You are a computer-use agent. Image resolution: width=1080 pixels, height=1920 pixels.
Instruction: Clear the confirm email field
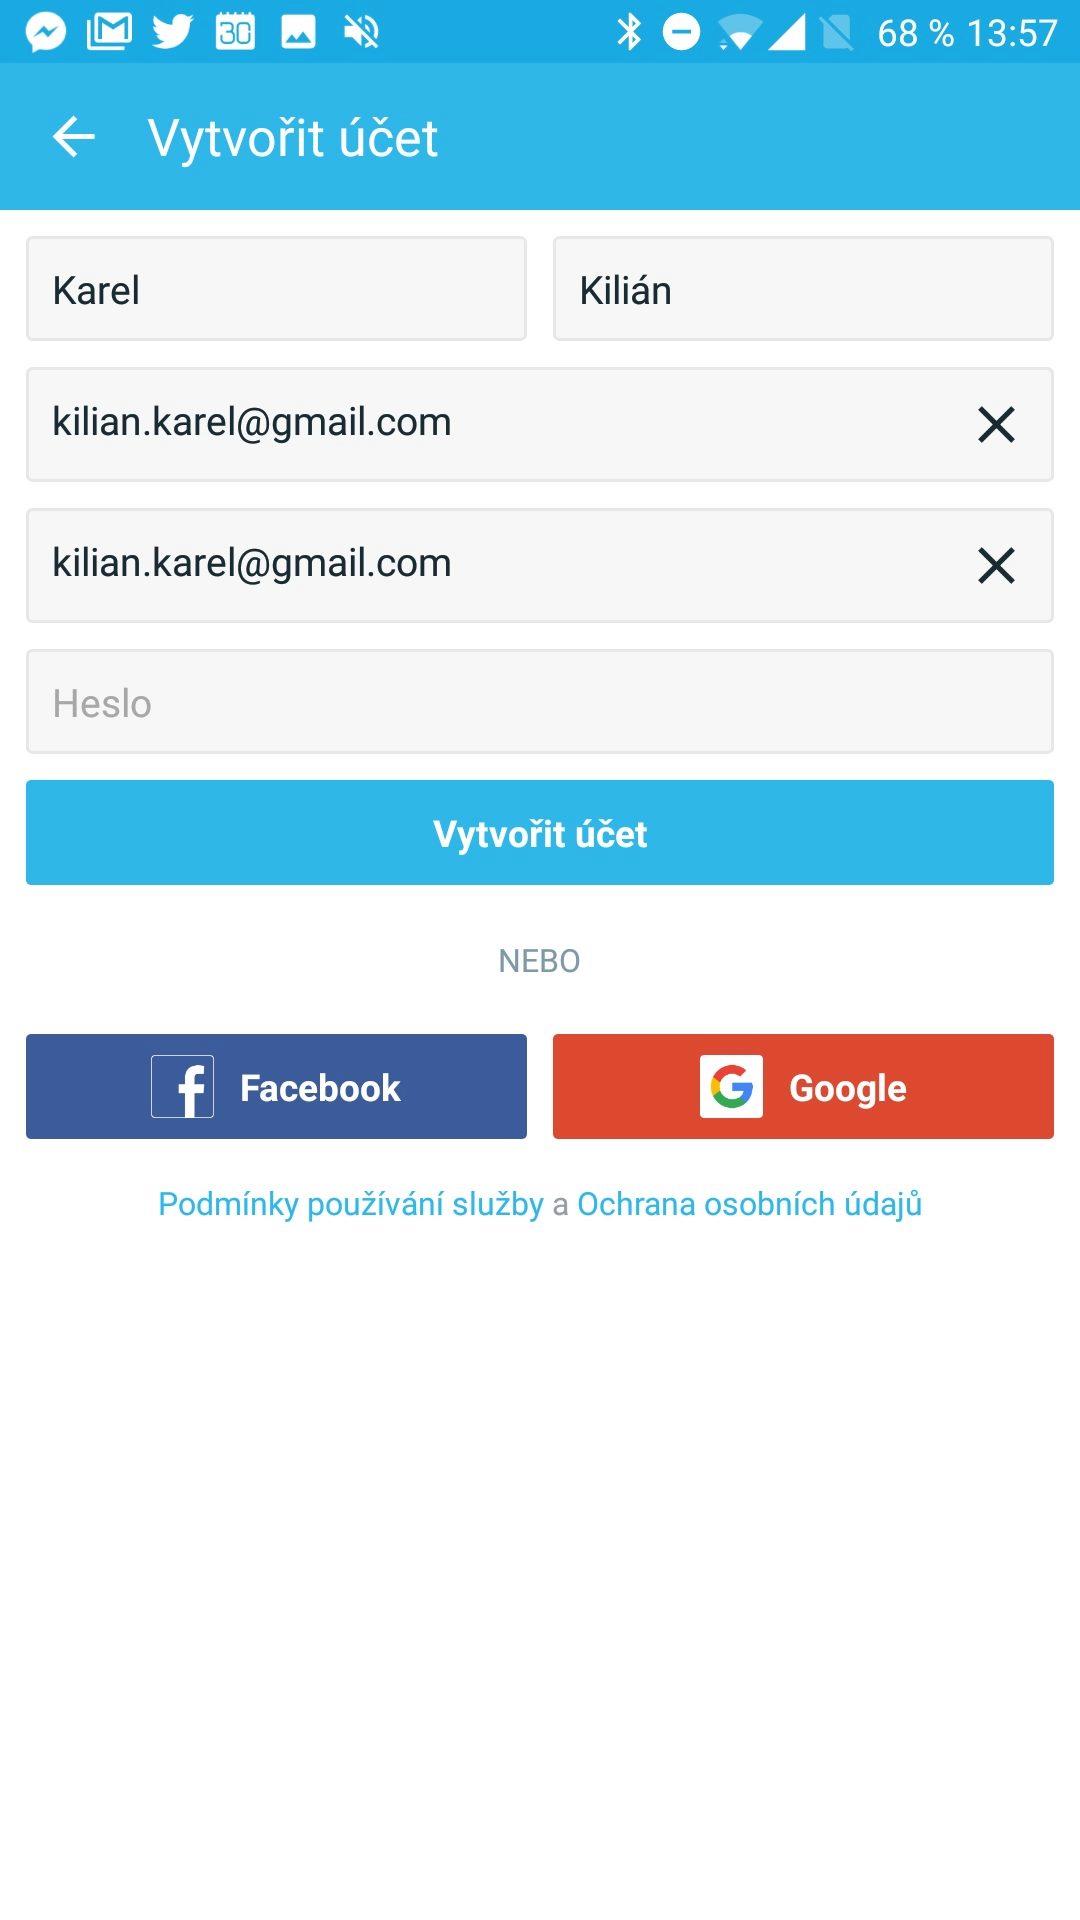996,566
